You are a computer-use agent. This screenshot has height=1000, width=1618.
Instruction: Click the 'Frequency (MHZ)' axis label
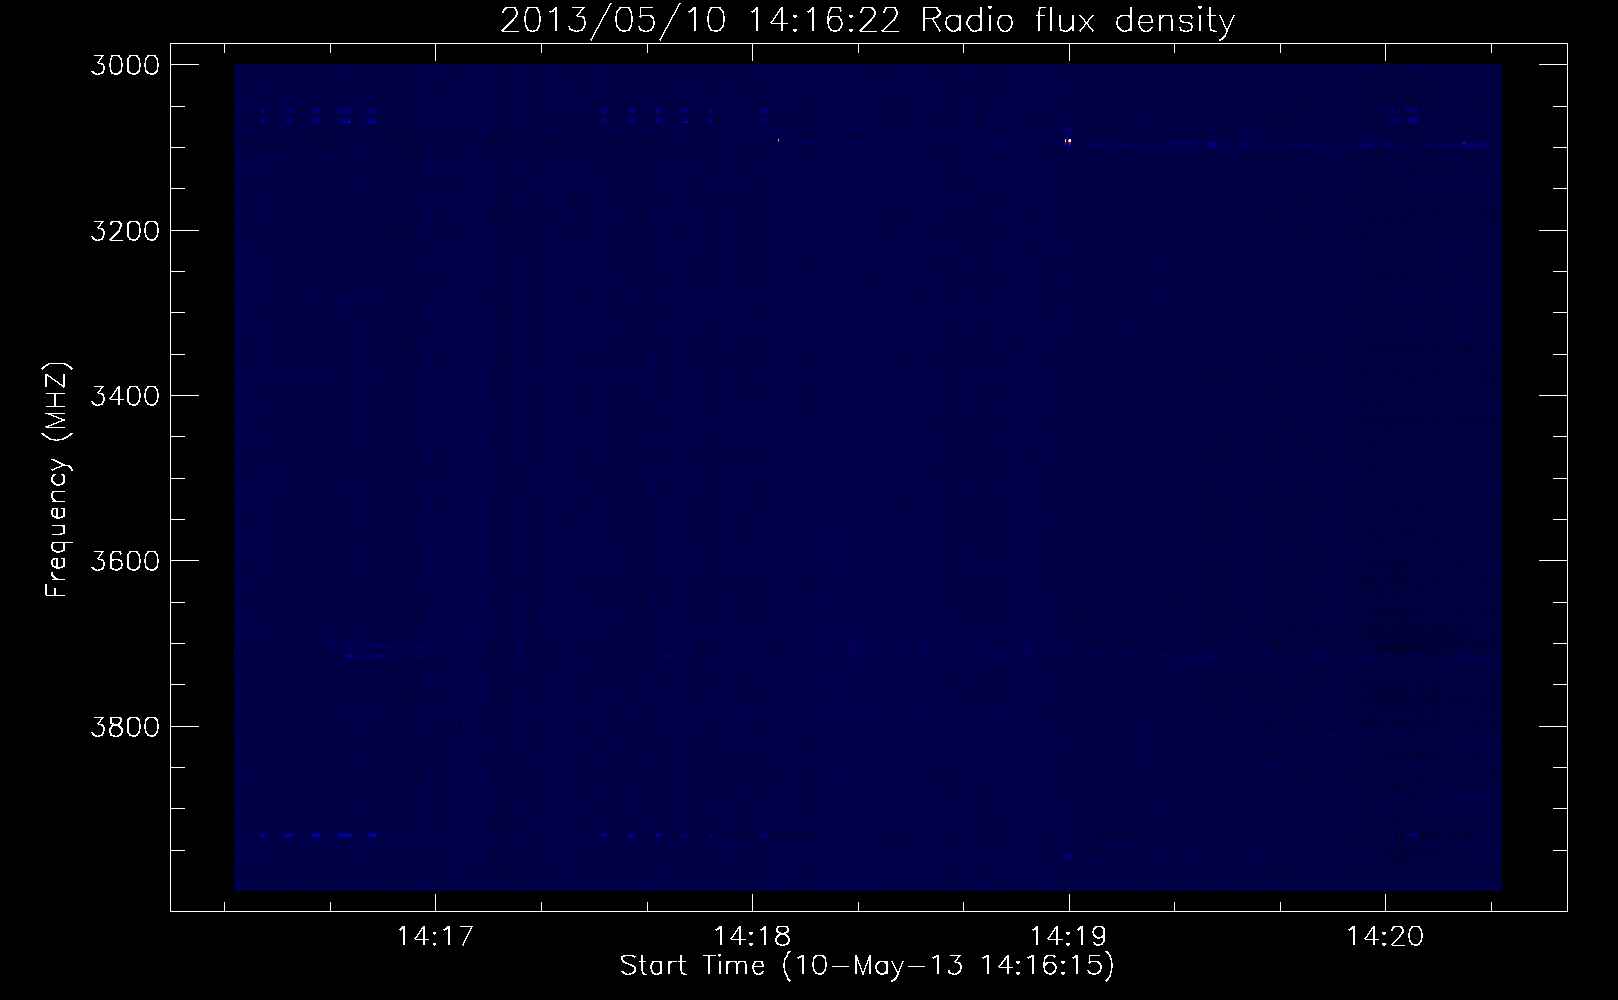pyautogui.click(x=56, y=480)
